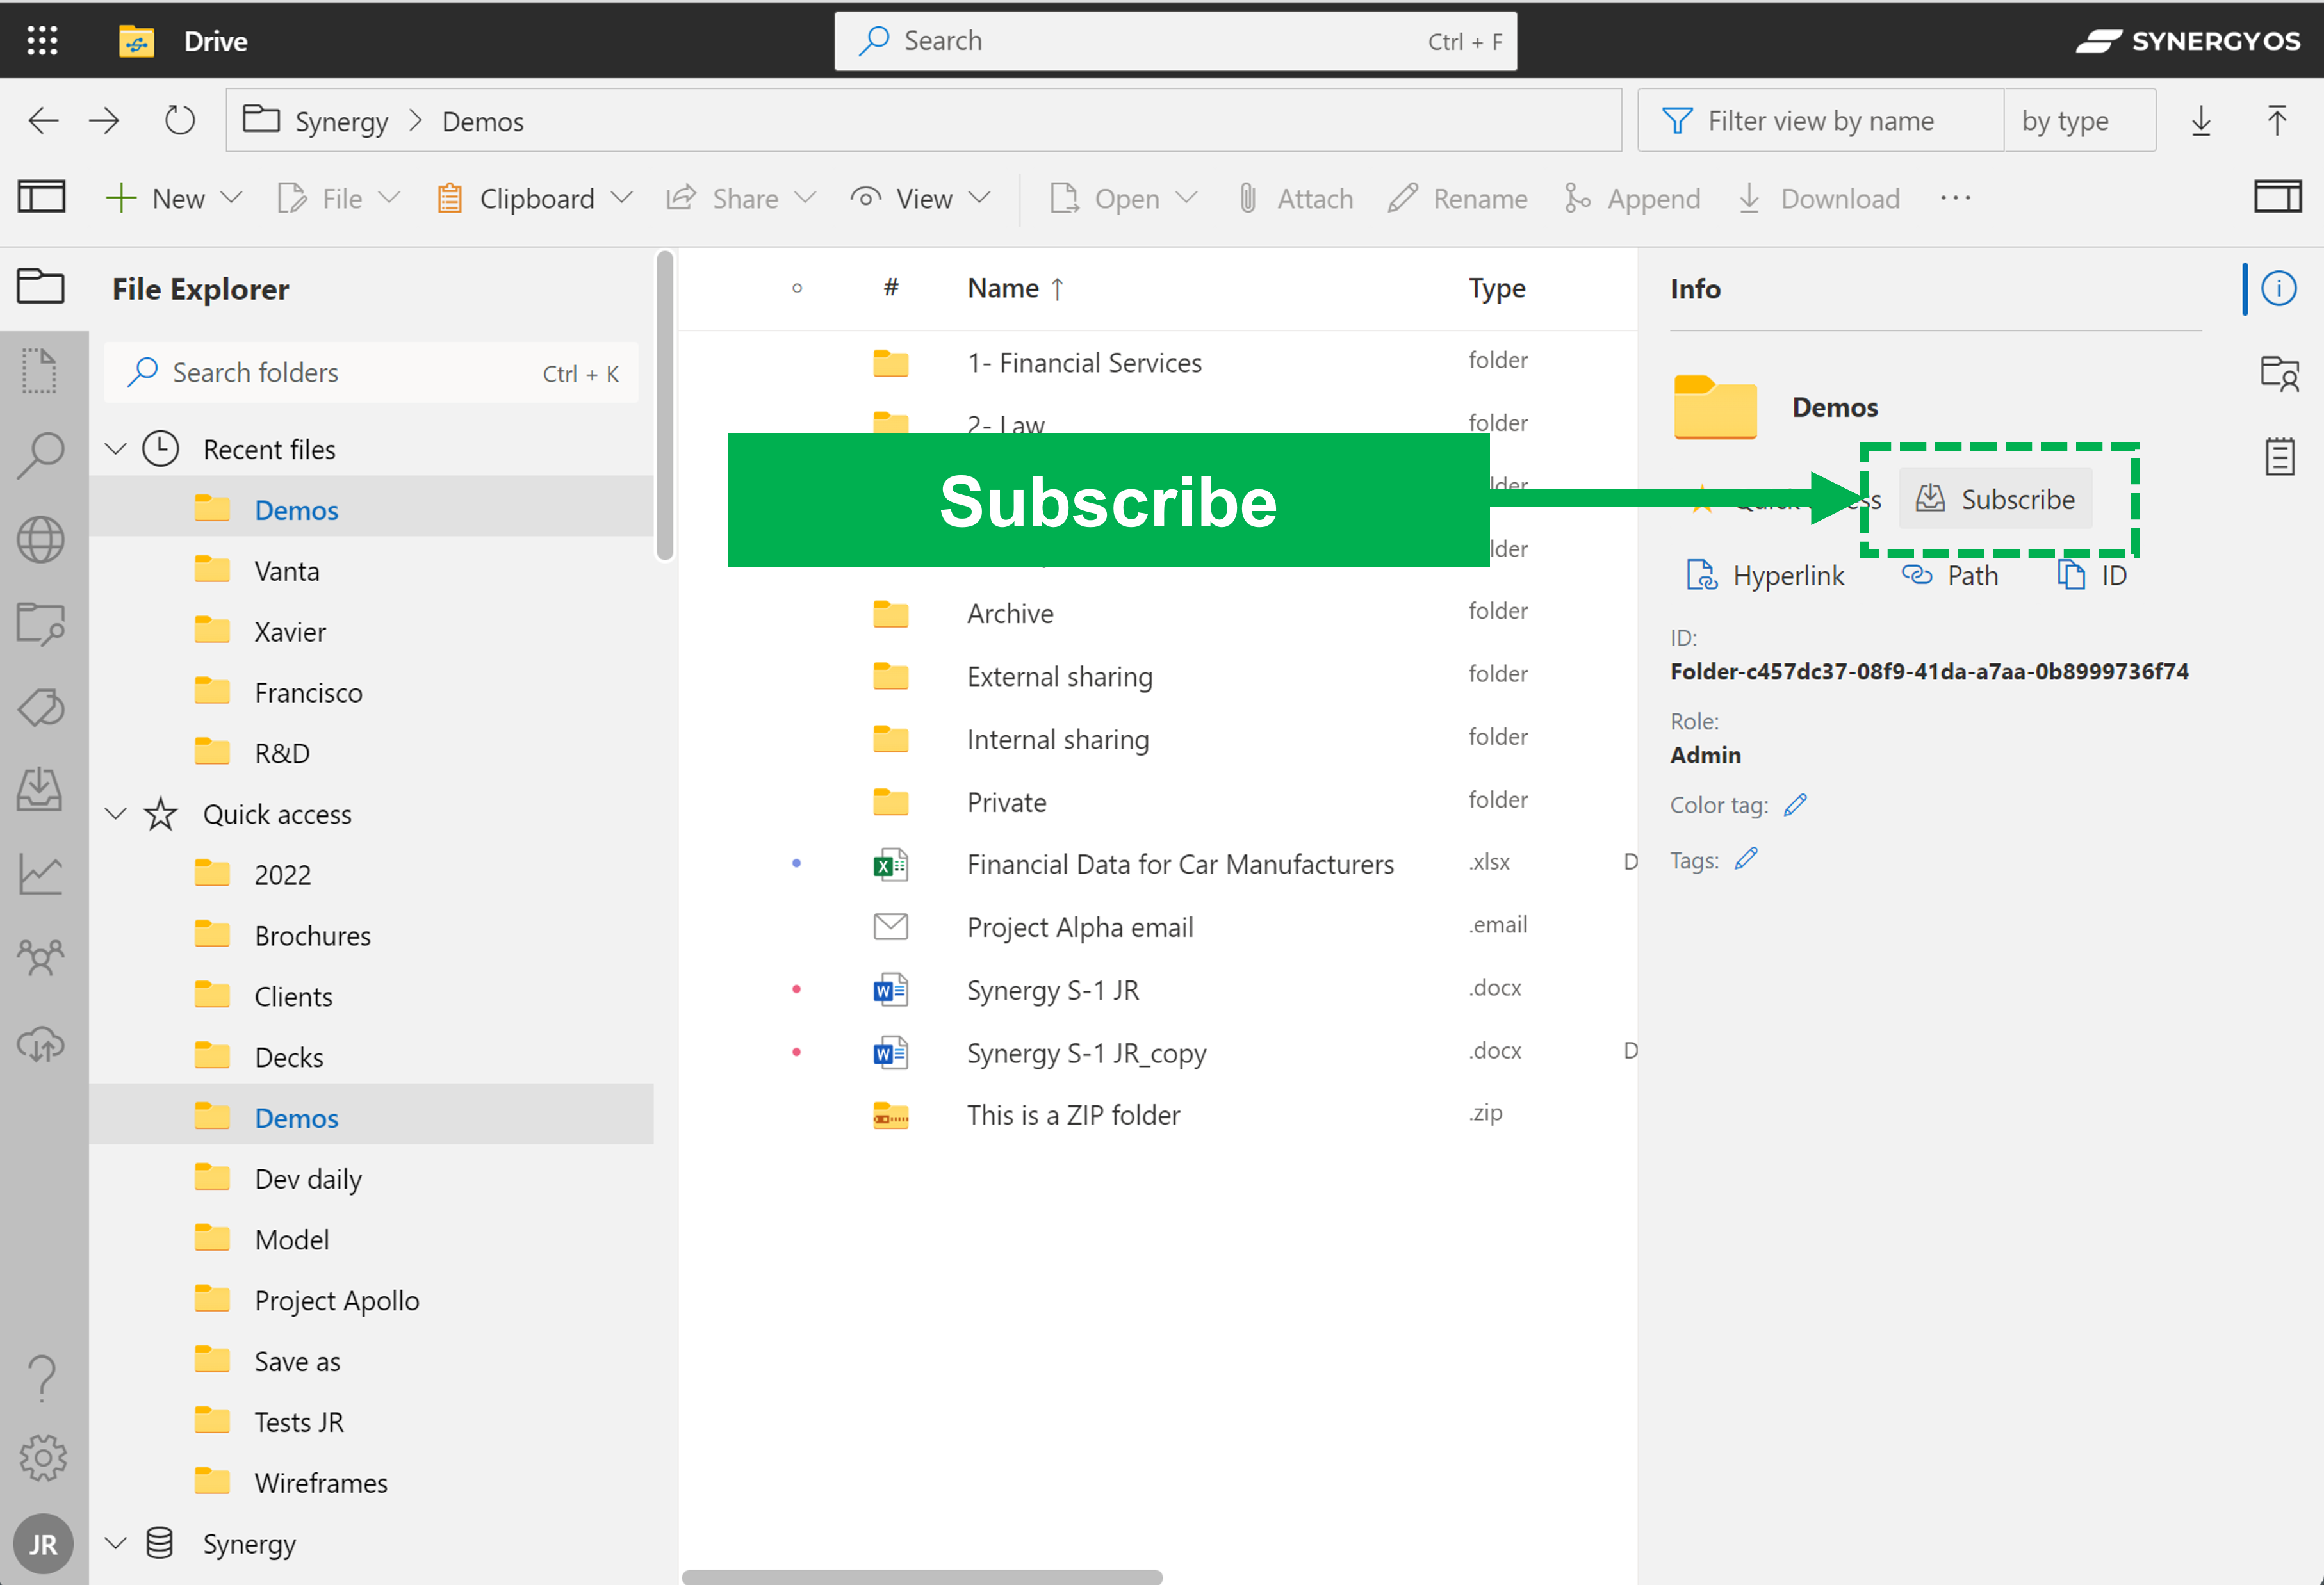Open the people group sidebar icon
2324x1585 pixels.
(41, 957)
